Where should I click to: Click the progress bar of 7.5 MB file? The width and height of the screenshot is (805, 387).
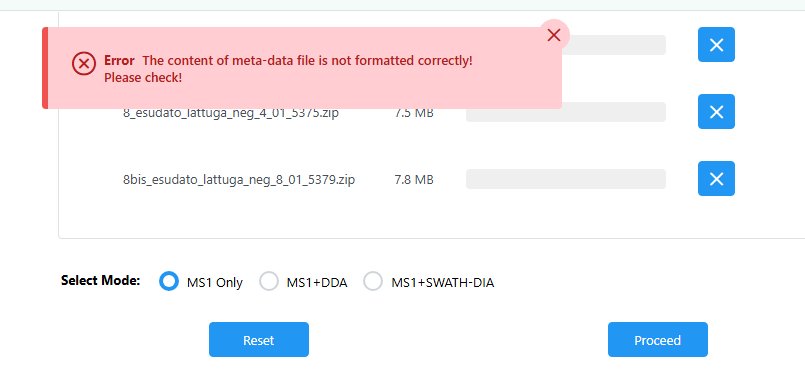click(566, 112)
